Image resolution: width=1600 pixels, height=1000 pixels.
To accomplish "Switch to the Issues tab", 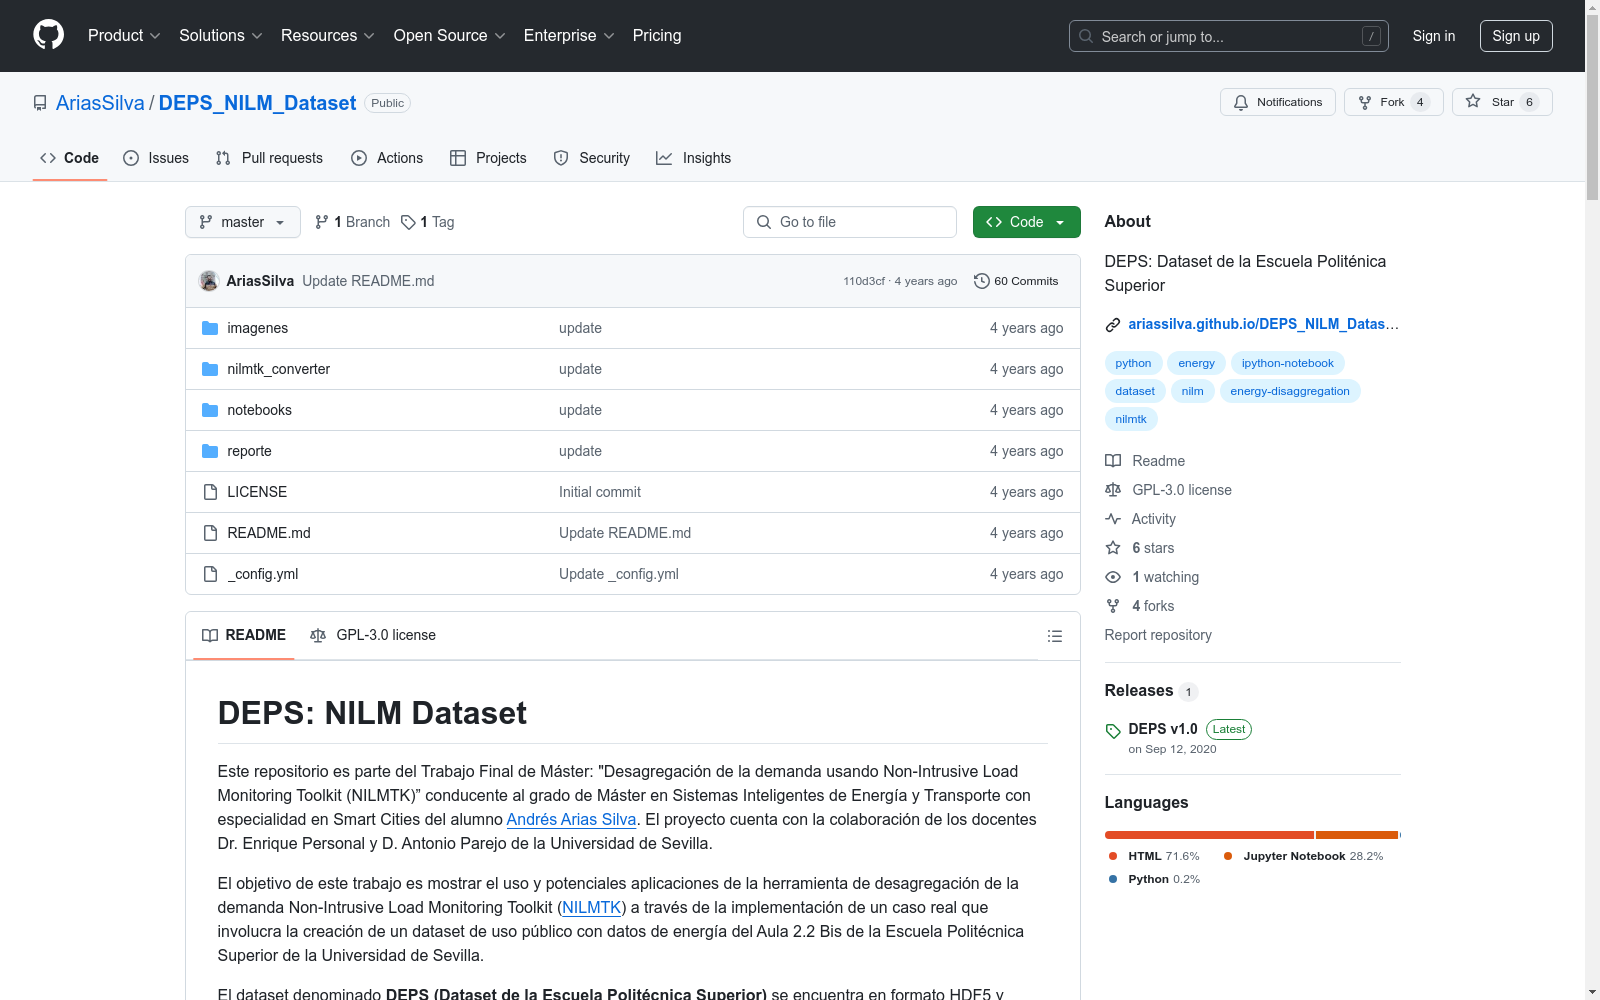I will click(156, 158).
